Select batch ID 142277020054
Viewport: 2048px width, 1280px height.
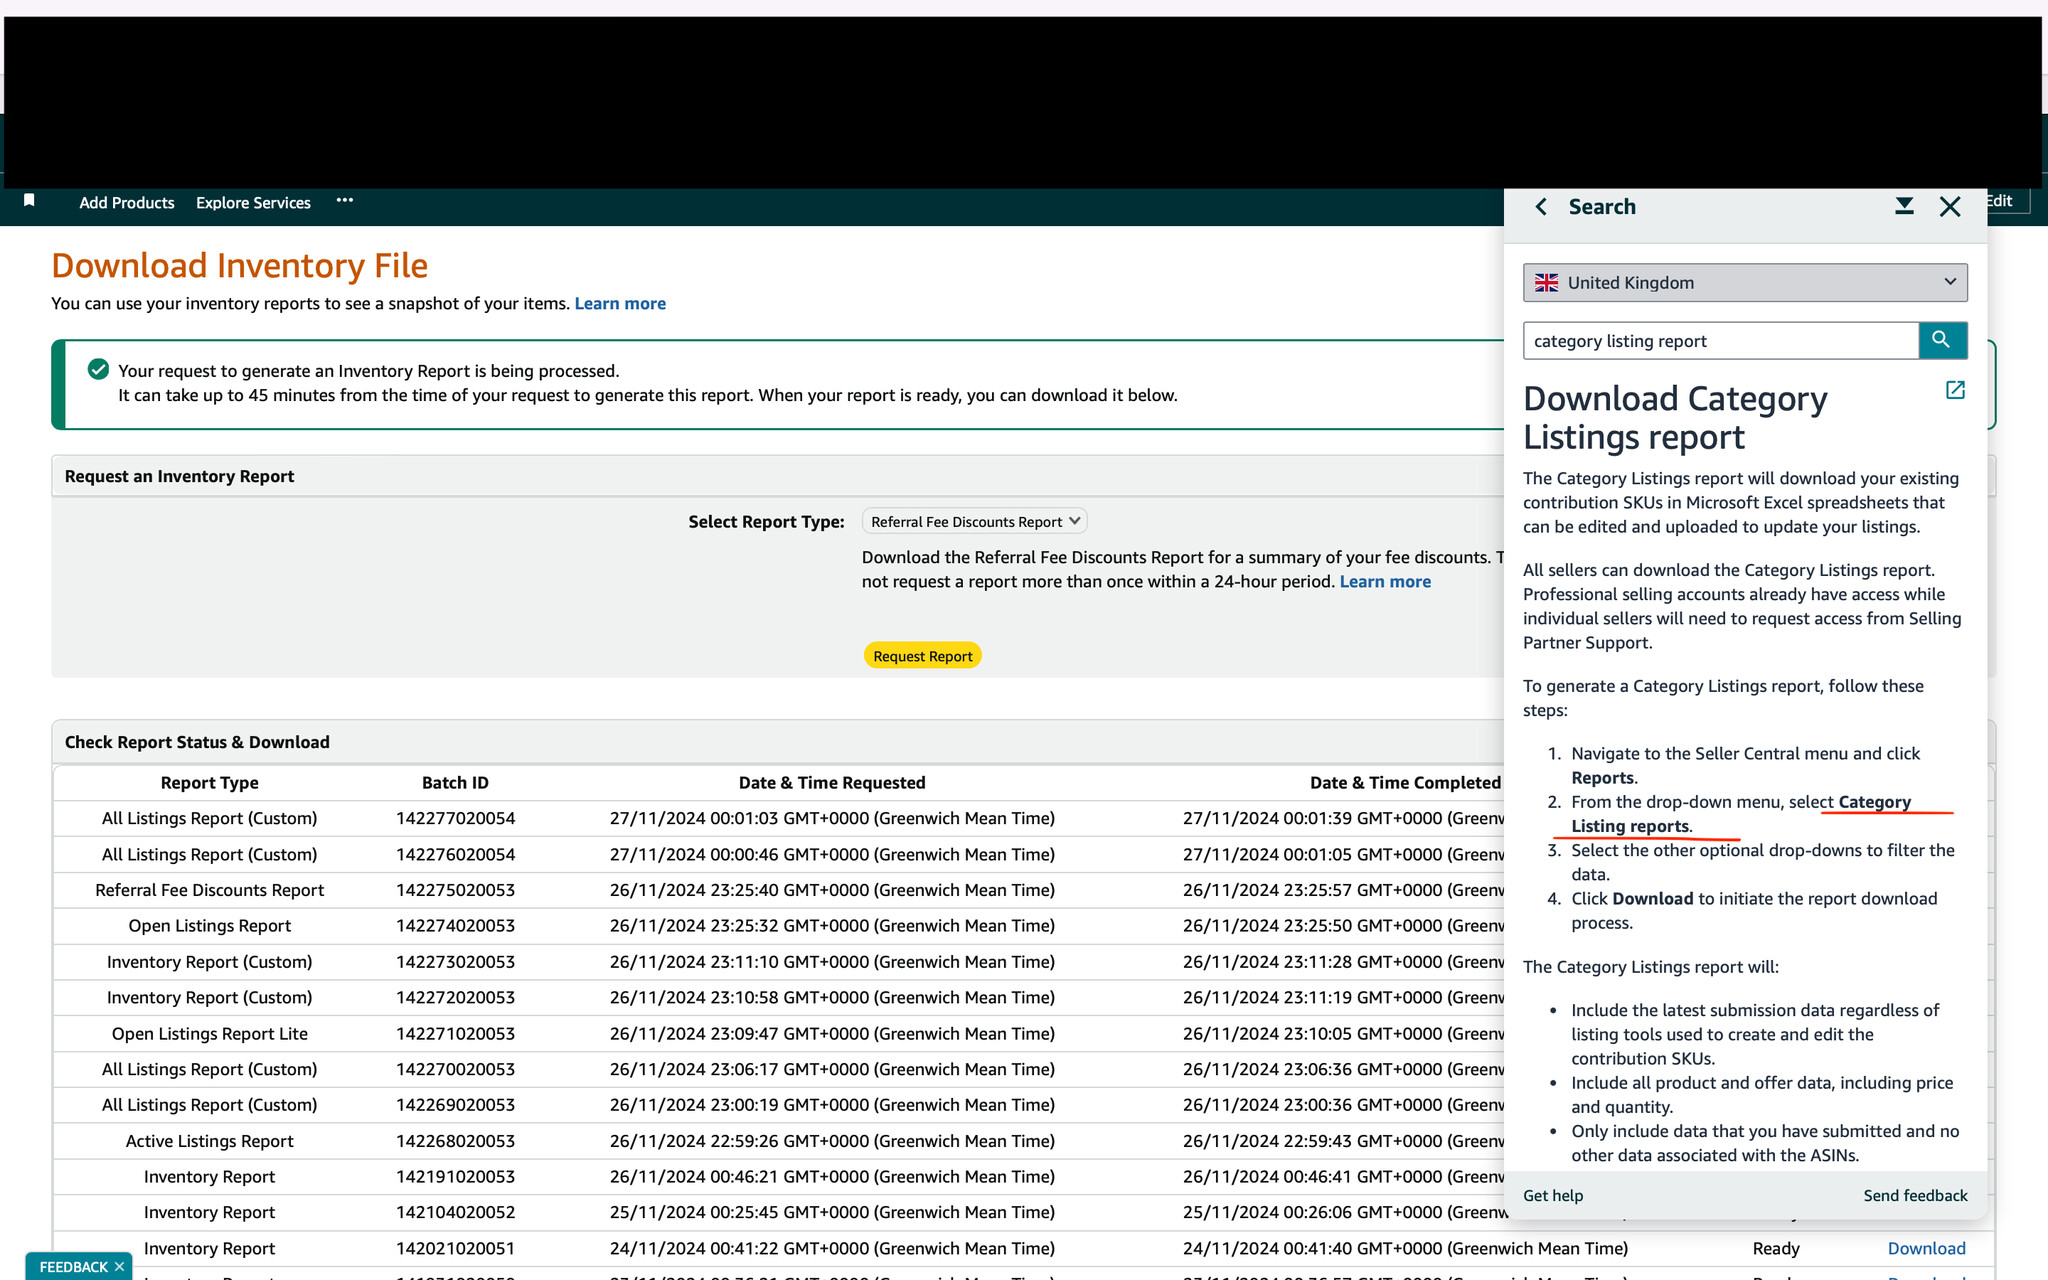click(x=455, y=818)
